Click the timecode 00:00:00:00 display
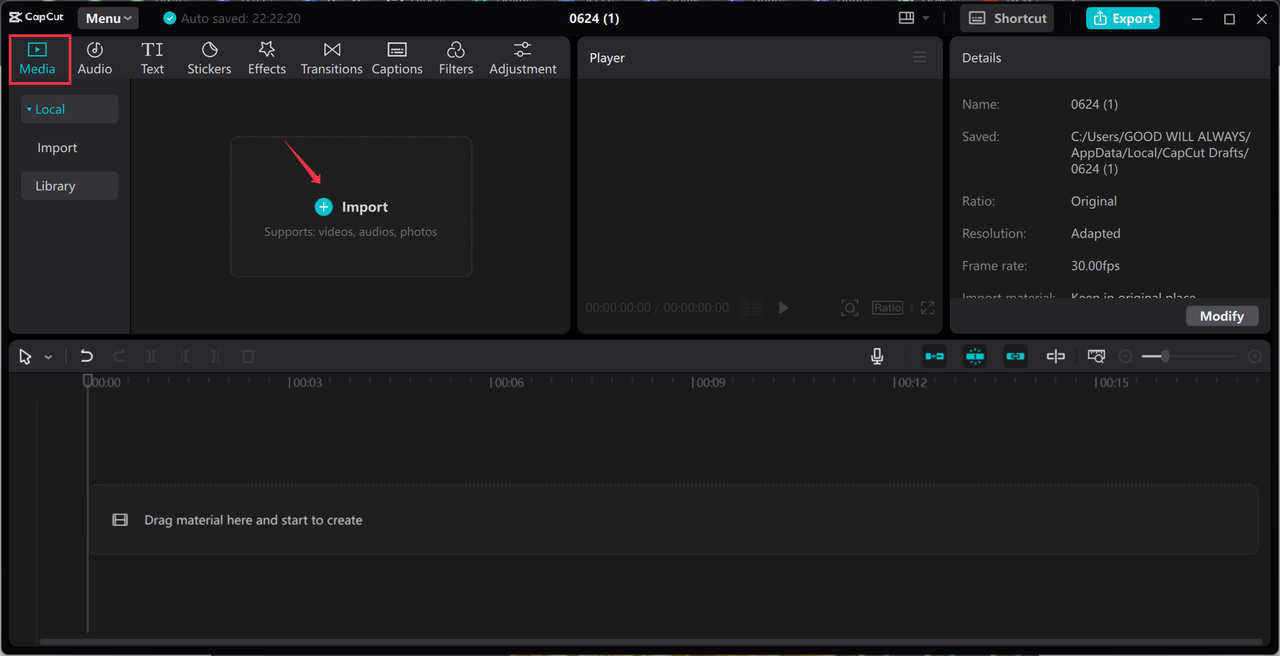The image size is (1280, 656). (618, 308)
